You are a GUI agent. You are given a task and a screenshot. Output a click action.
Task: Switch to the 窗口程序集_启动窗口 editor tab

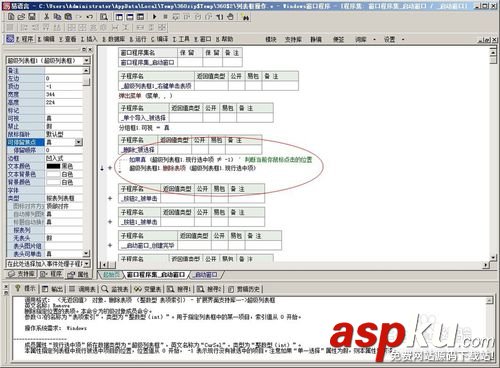156,275
